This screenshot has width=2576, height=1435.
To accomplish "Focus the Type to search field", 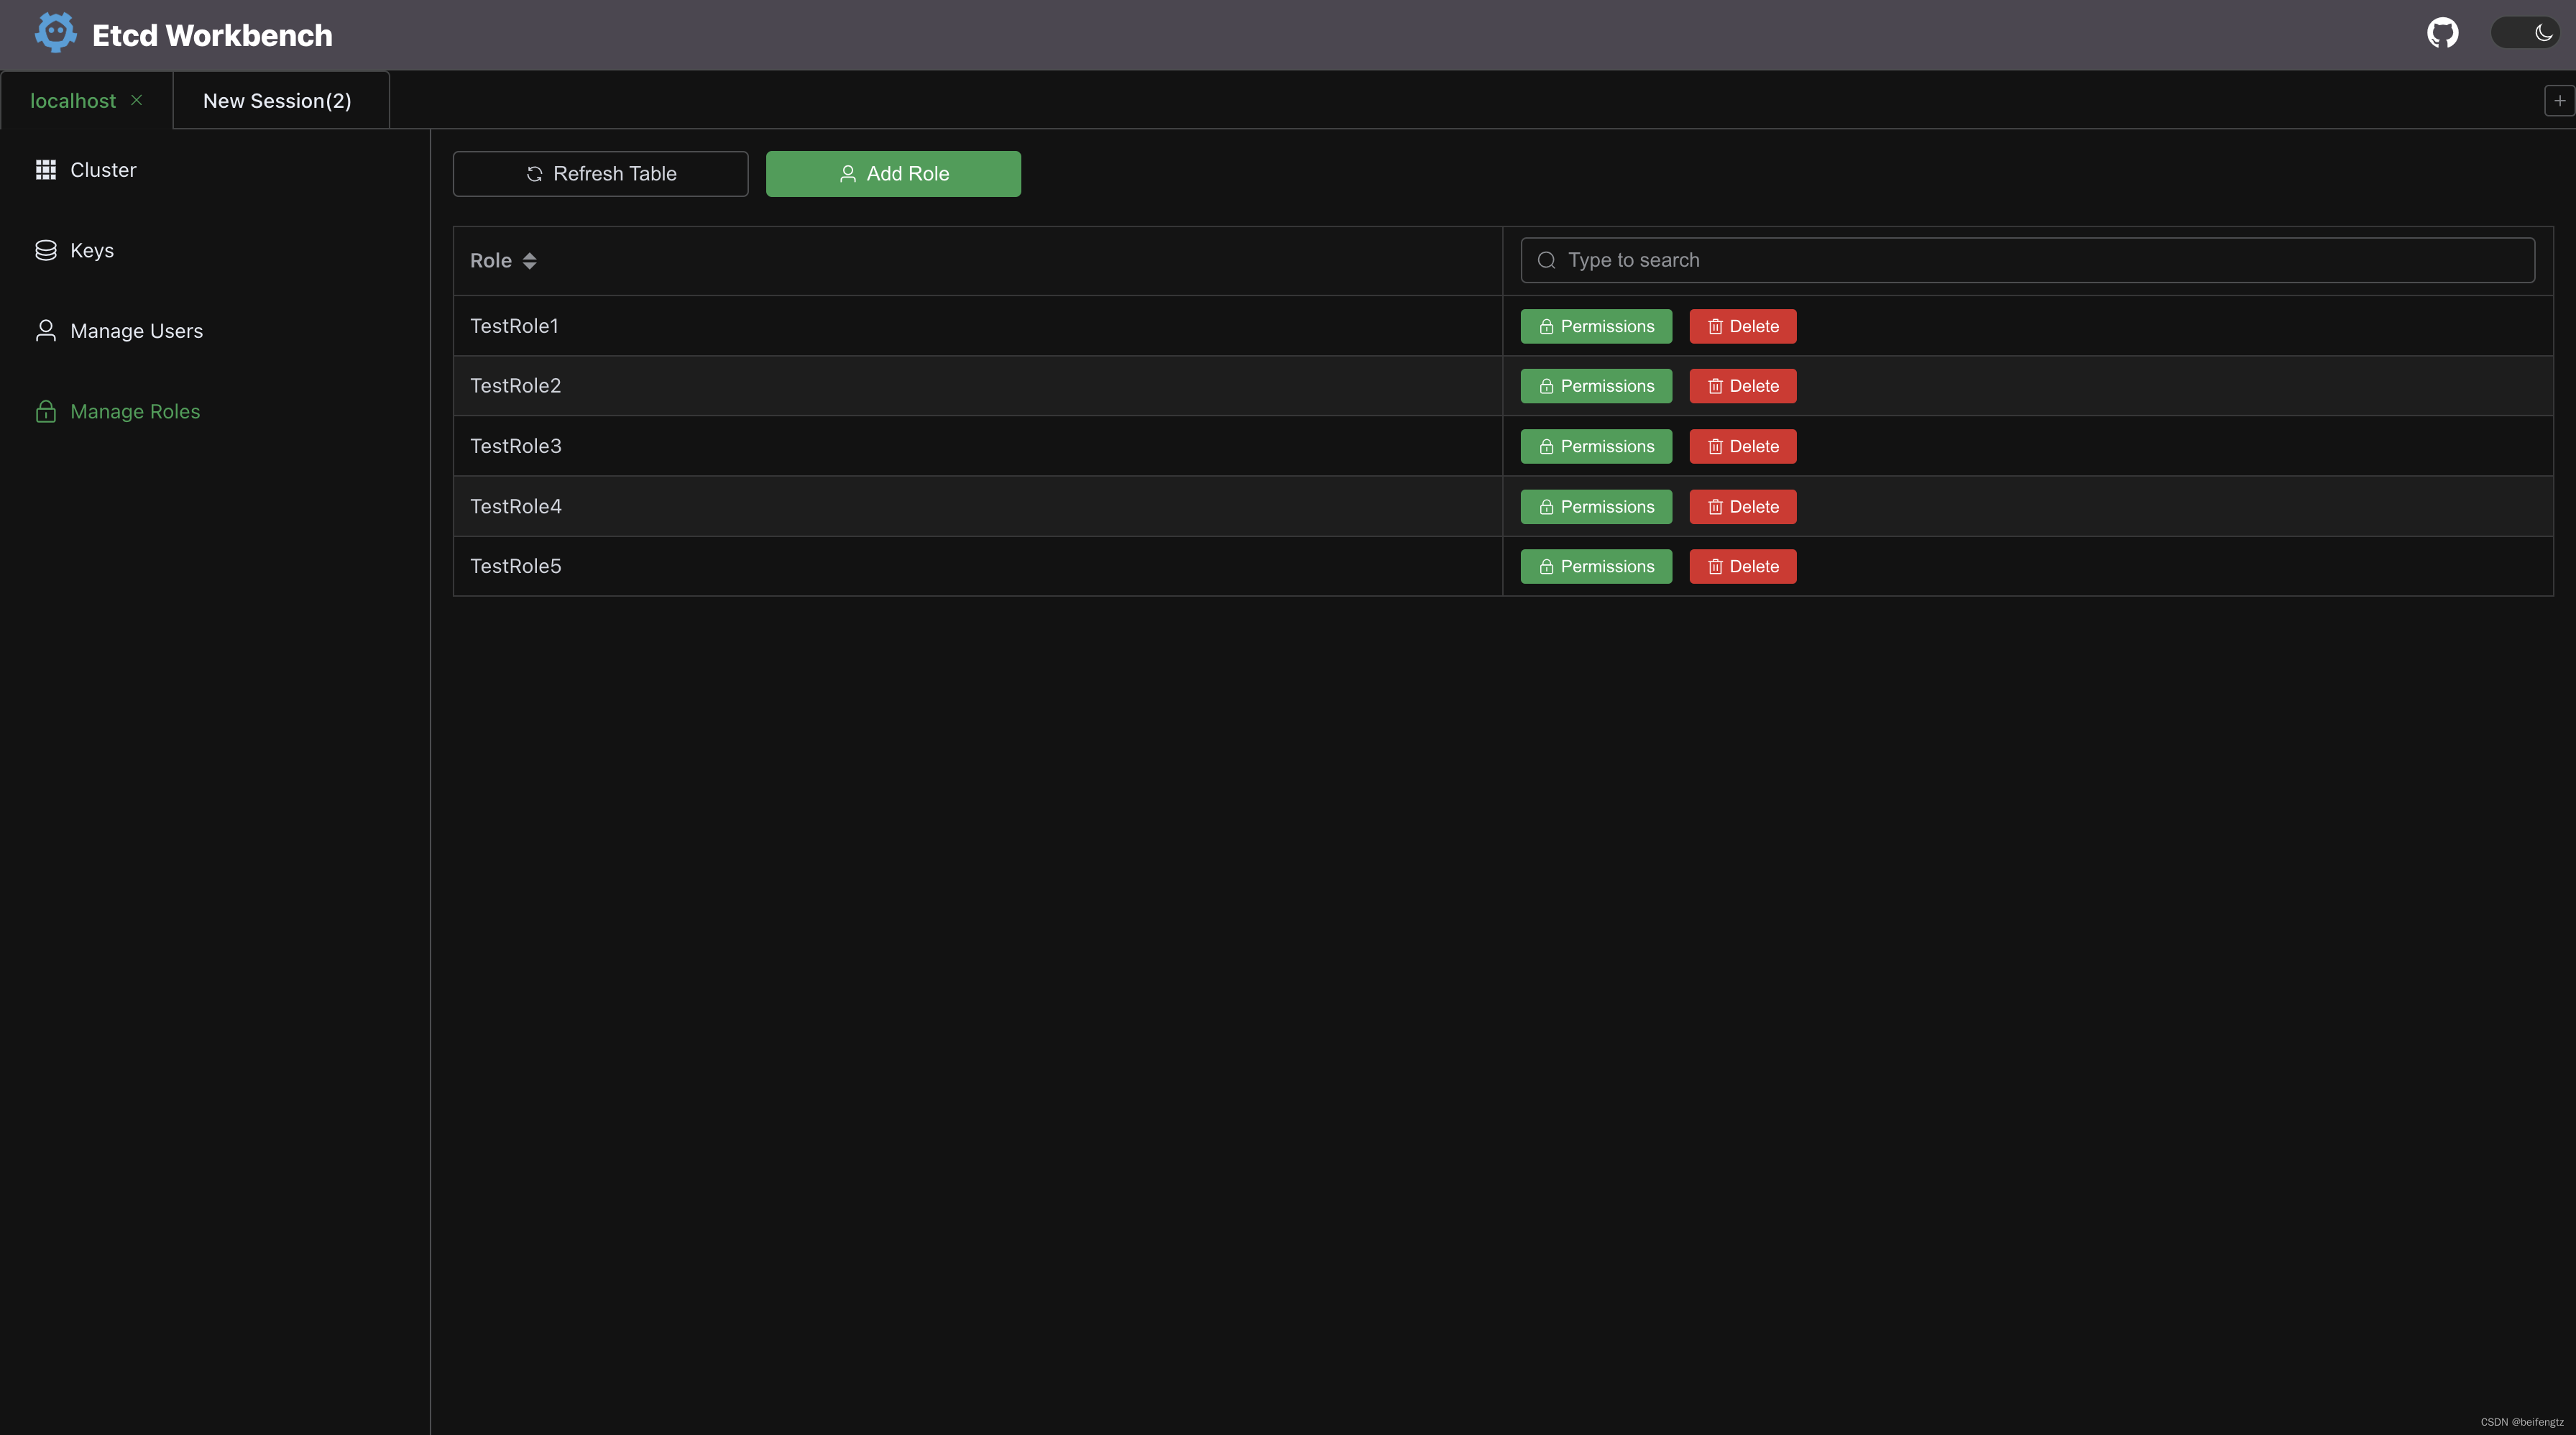I will pyautogui.click(x=2027, y=260).
